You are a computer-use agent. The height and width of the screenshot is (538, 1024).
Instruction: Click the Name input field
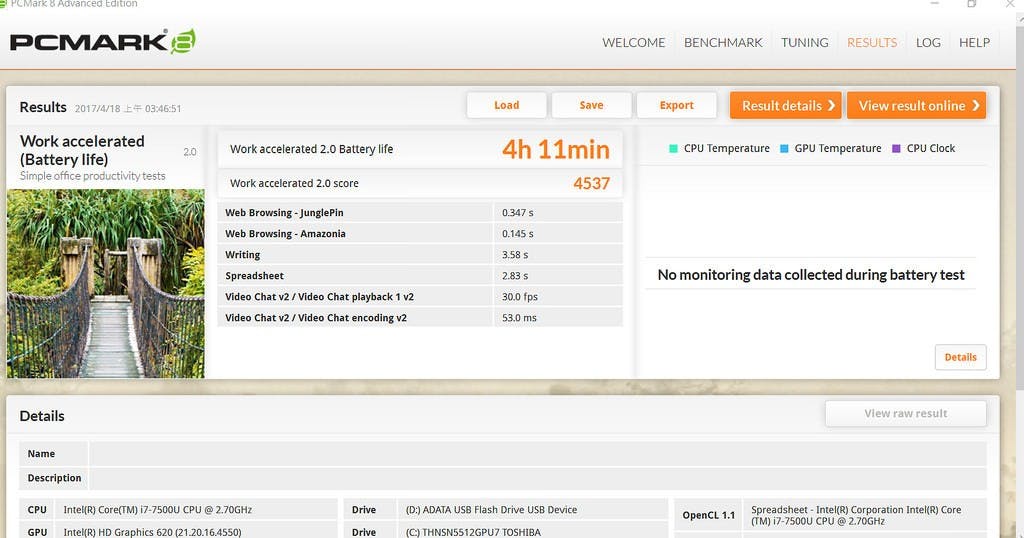tap(537, 454)
